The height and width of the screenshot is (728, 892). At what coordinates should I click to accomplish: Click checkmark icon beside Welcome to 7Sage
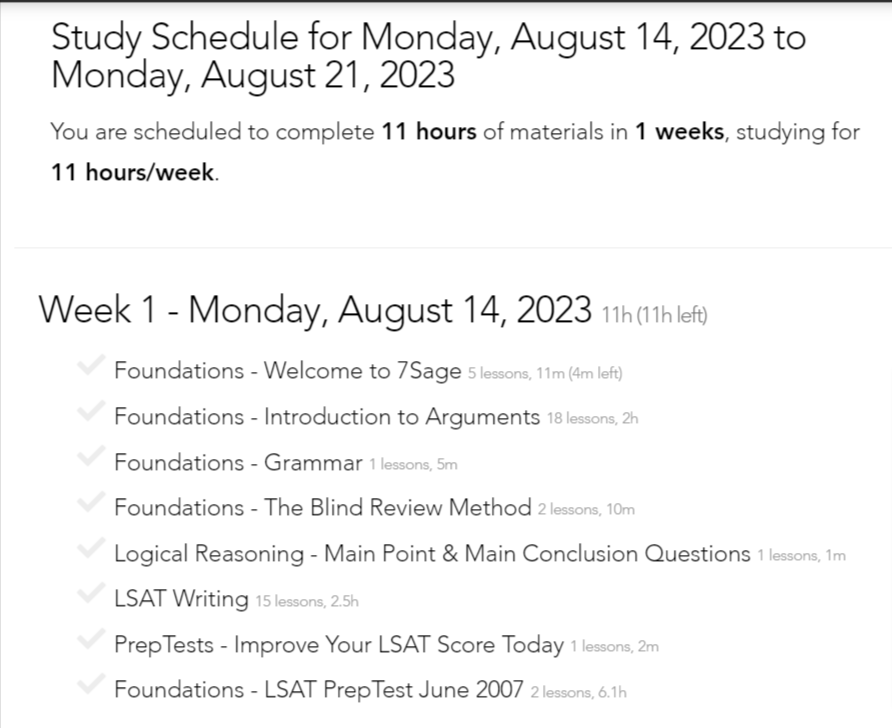pos(91,367)
